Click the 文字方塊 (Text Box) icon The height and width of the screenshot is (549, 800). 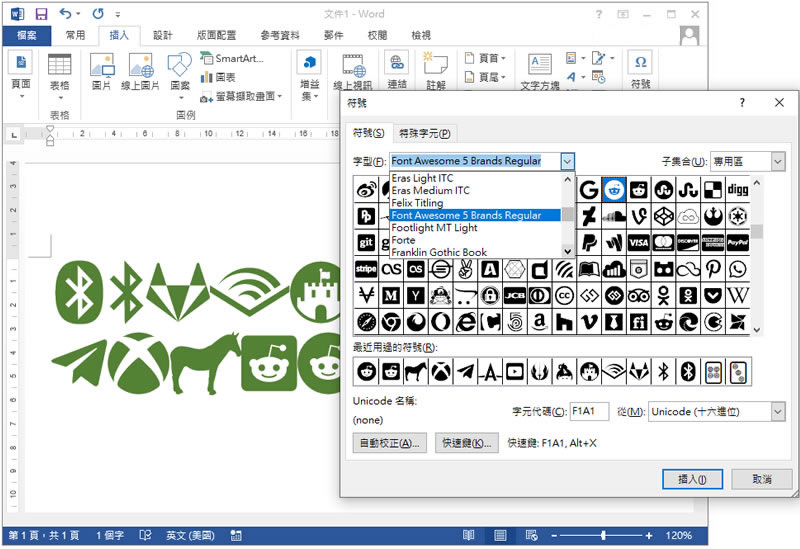540,71
